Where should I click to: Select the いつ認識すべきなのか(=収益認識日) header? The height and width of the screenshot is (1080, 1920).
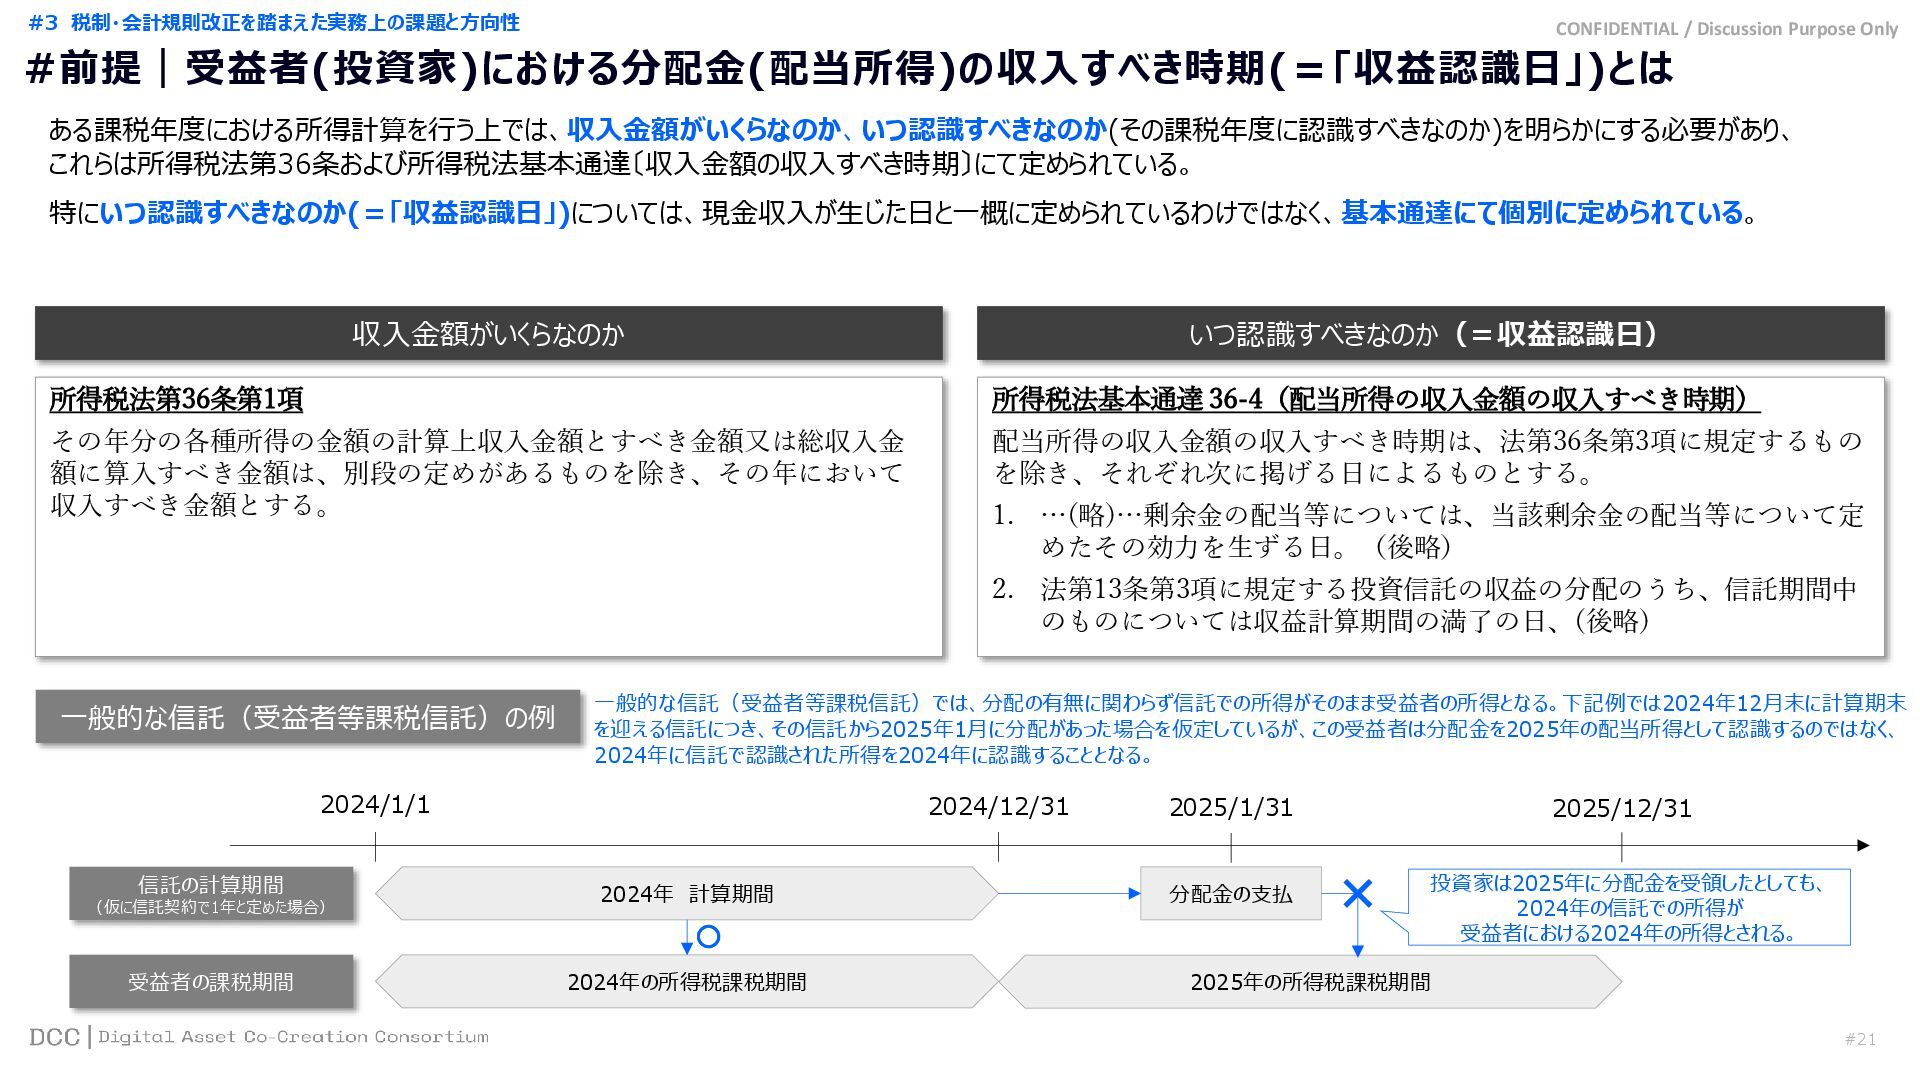pyautogui.click(x=1430, y=333)
